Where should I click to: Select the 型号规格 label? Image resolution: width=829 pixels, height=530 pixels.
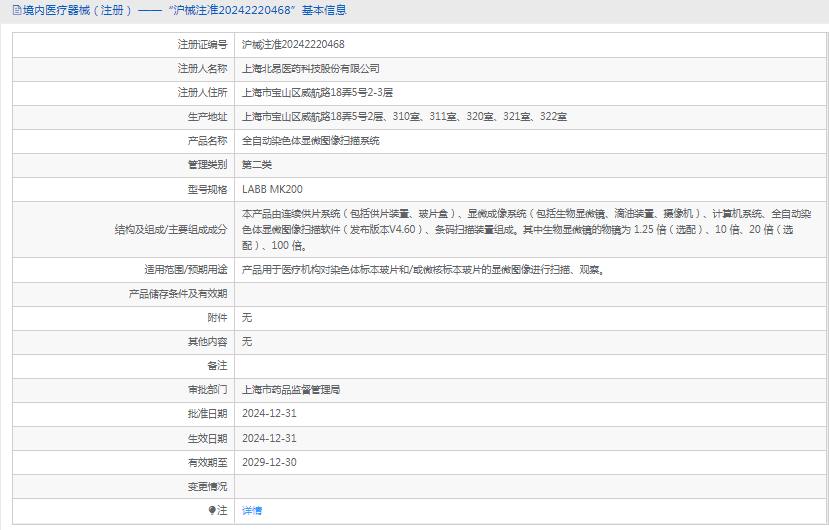click(207, 189)
